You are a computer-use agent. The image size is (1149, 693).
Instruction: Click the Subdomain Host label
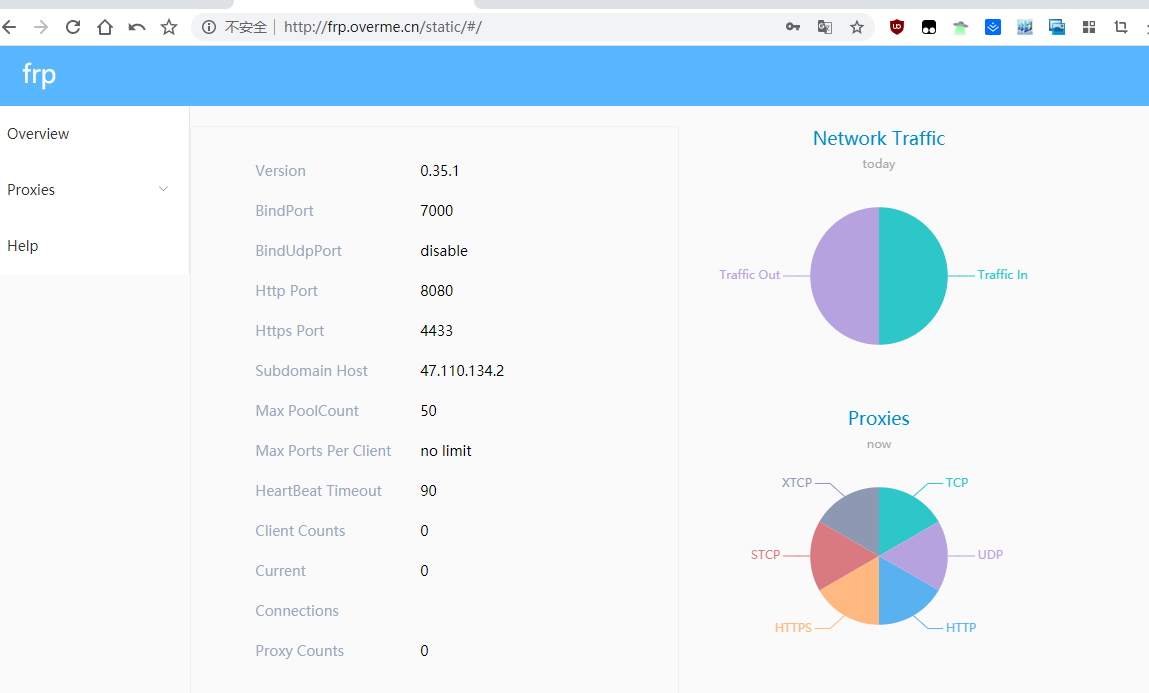click(311, 371)
